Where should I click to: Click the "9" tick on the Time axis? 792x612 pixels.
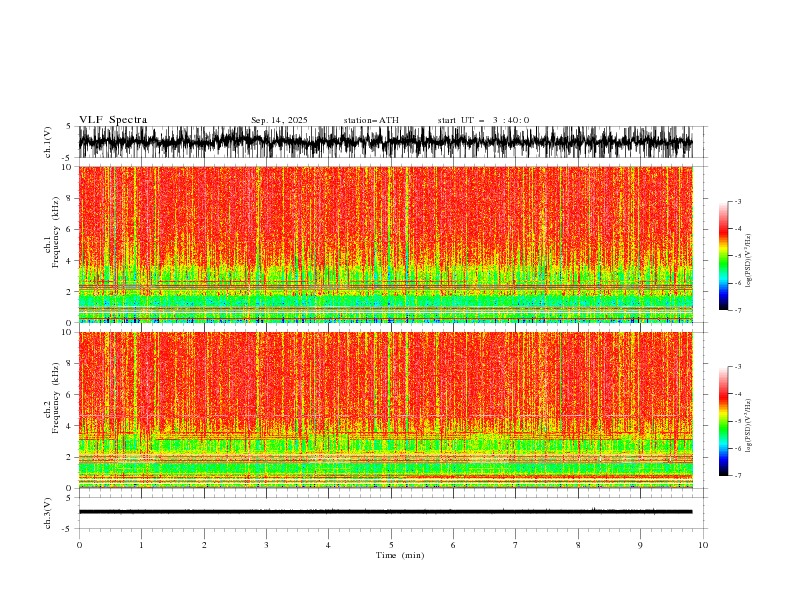[640, 545]
